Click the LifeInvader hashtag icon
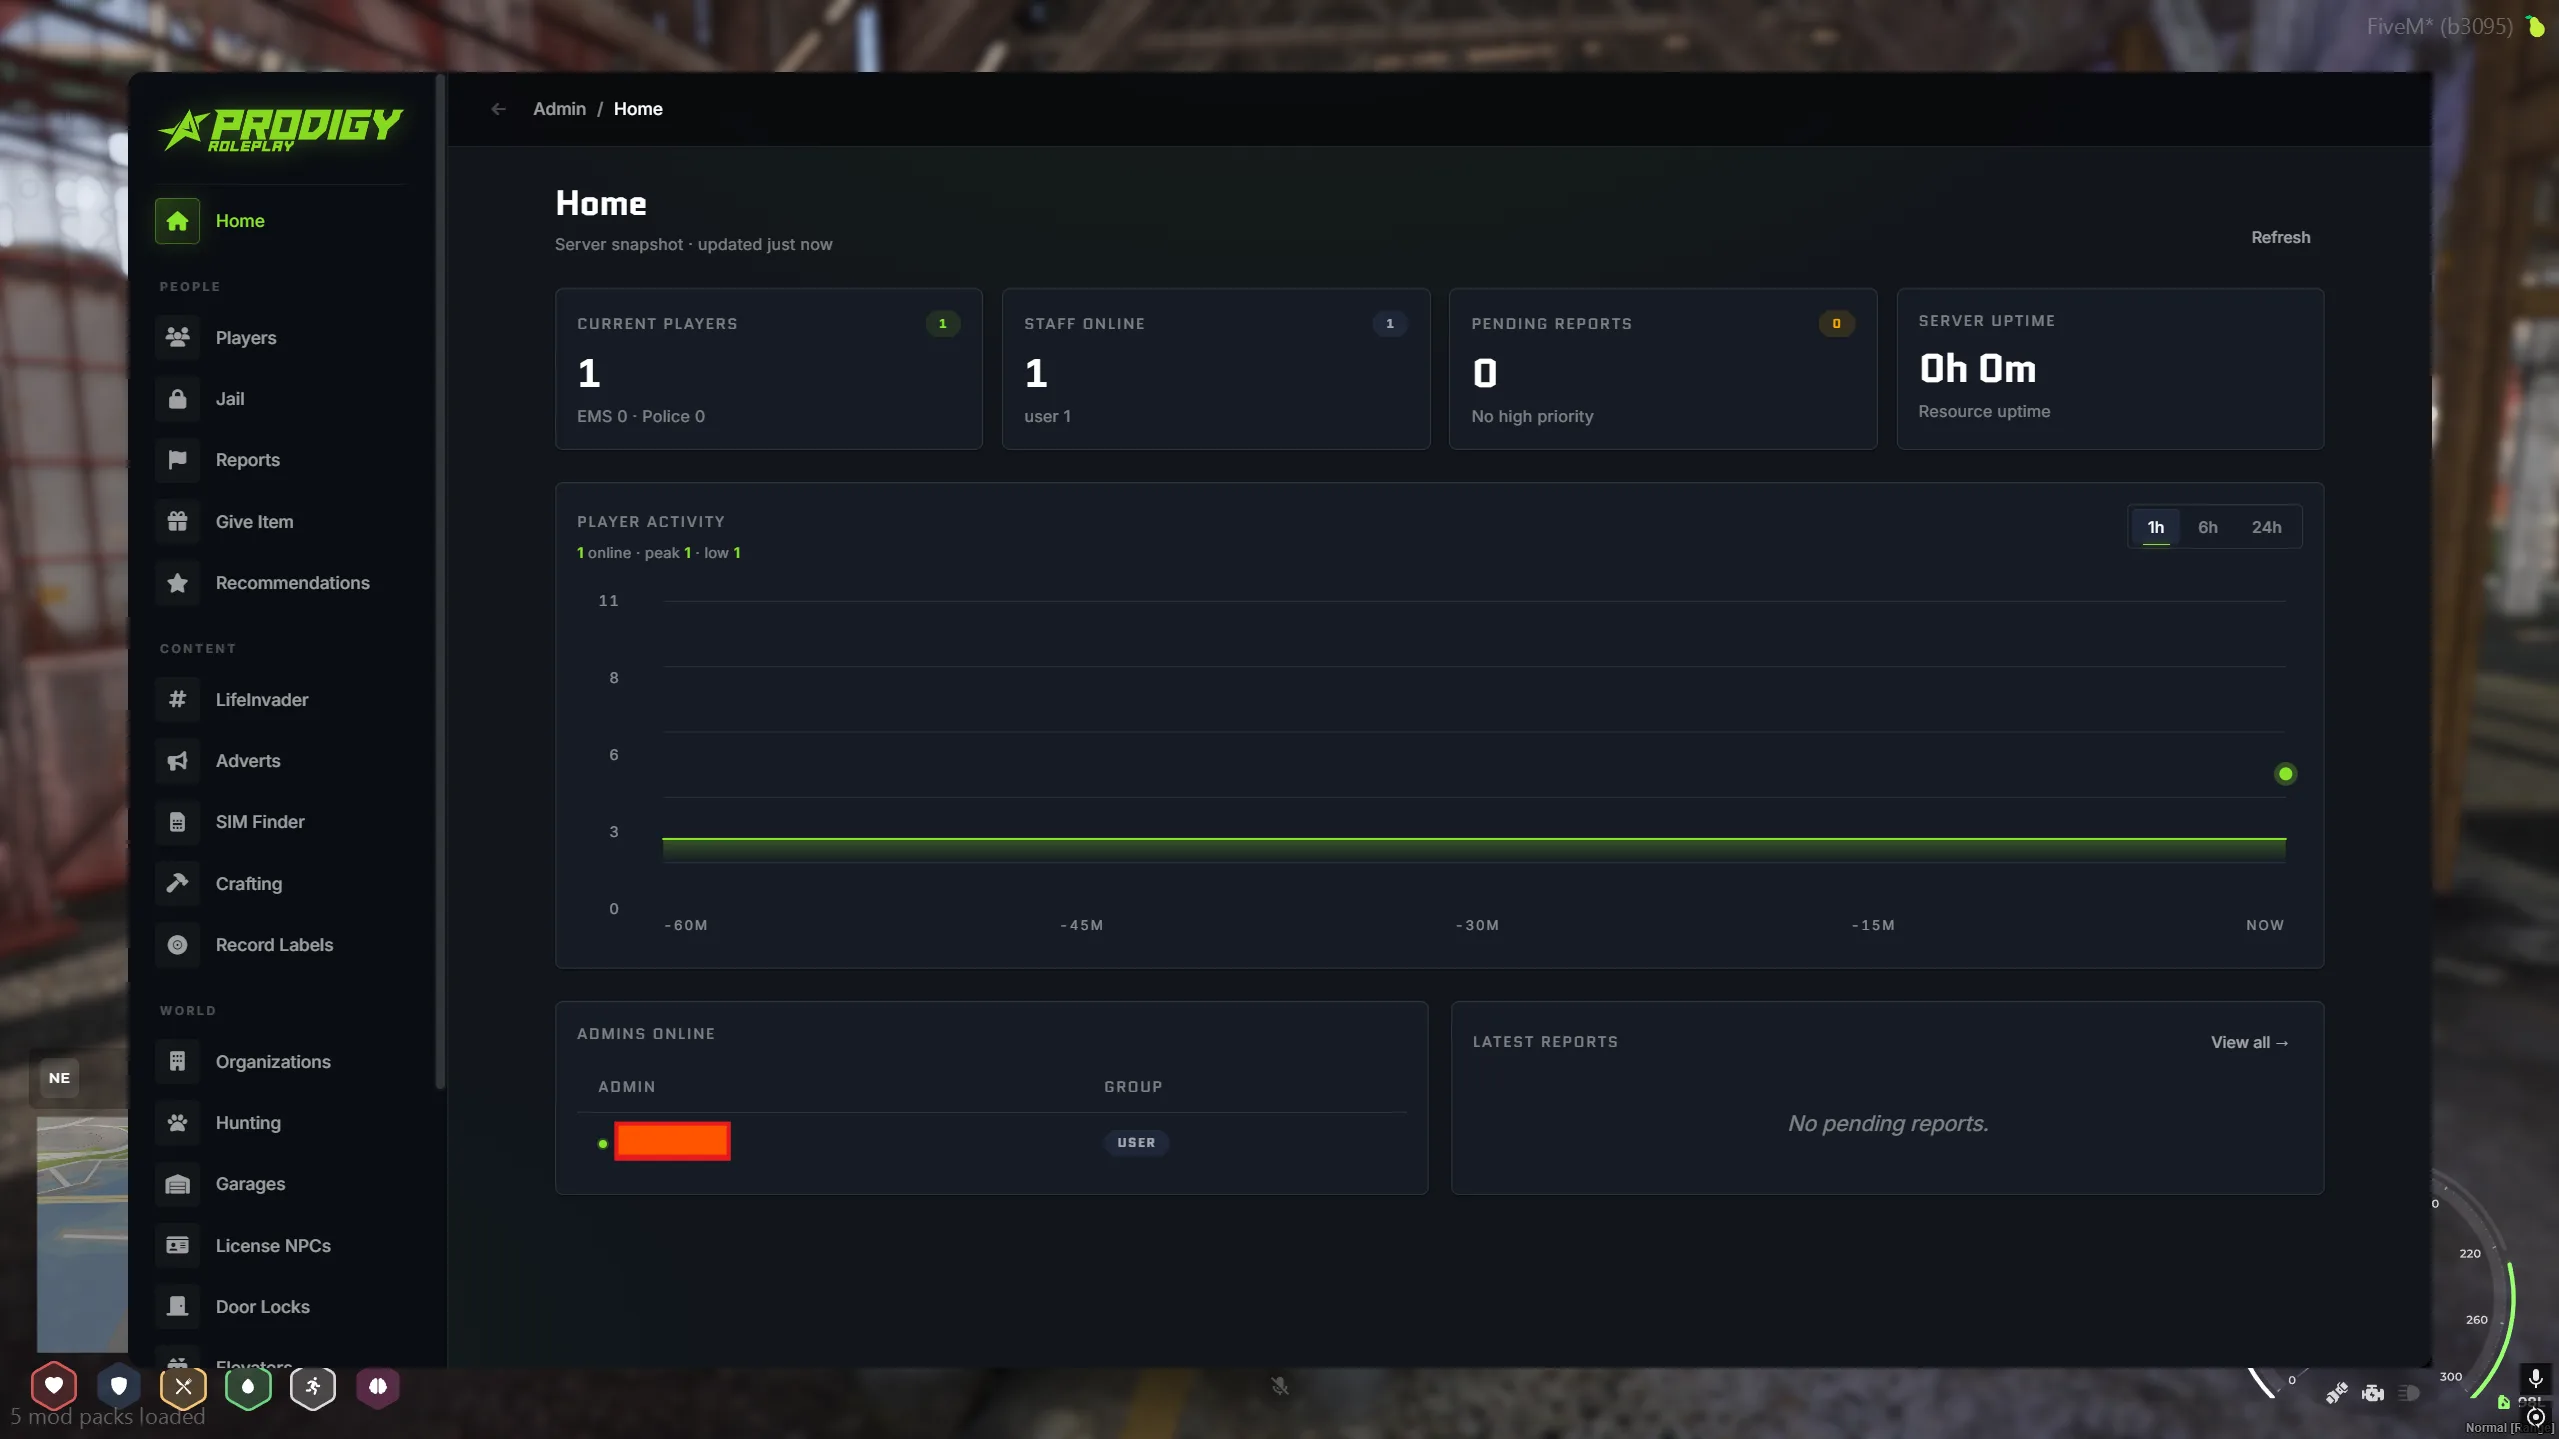This screenshot has height=1439, width=2559. (177, 700)
